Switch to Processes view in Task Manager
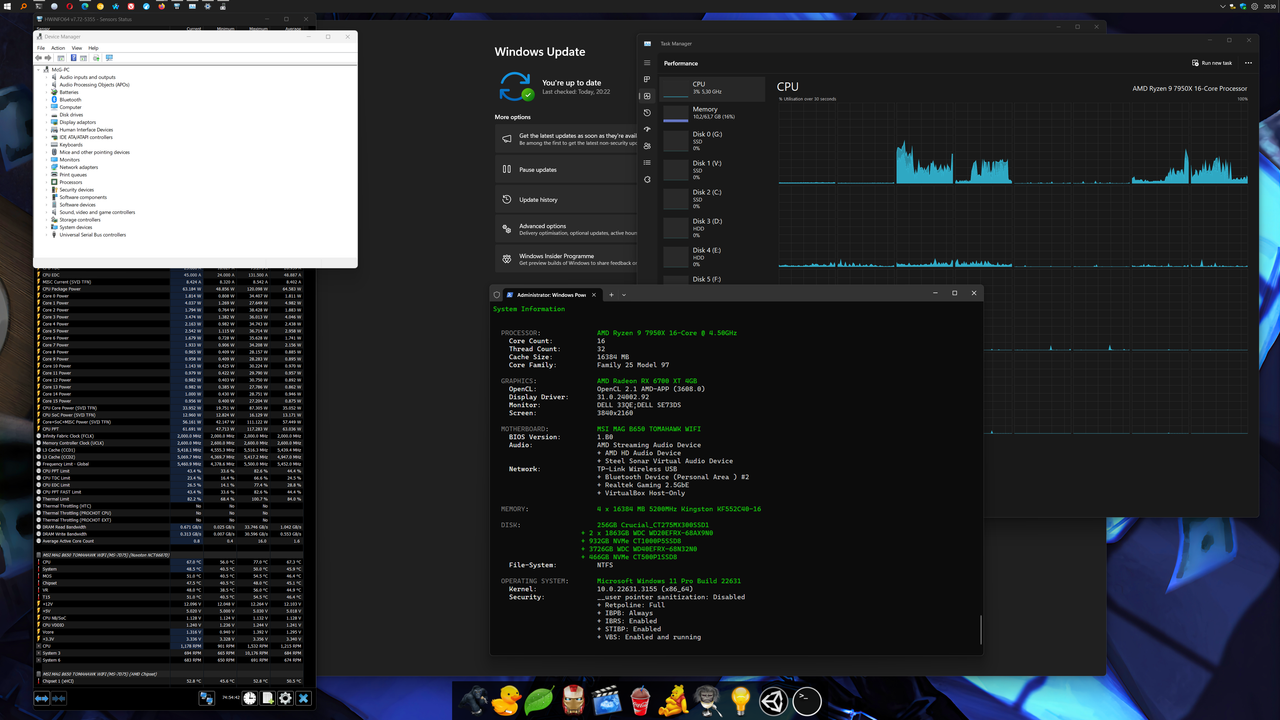Image resolution: width=1280 pixels, height=720 pixels. [x=646, y=79]
